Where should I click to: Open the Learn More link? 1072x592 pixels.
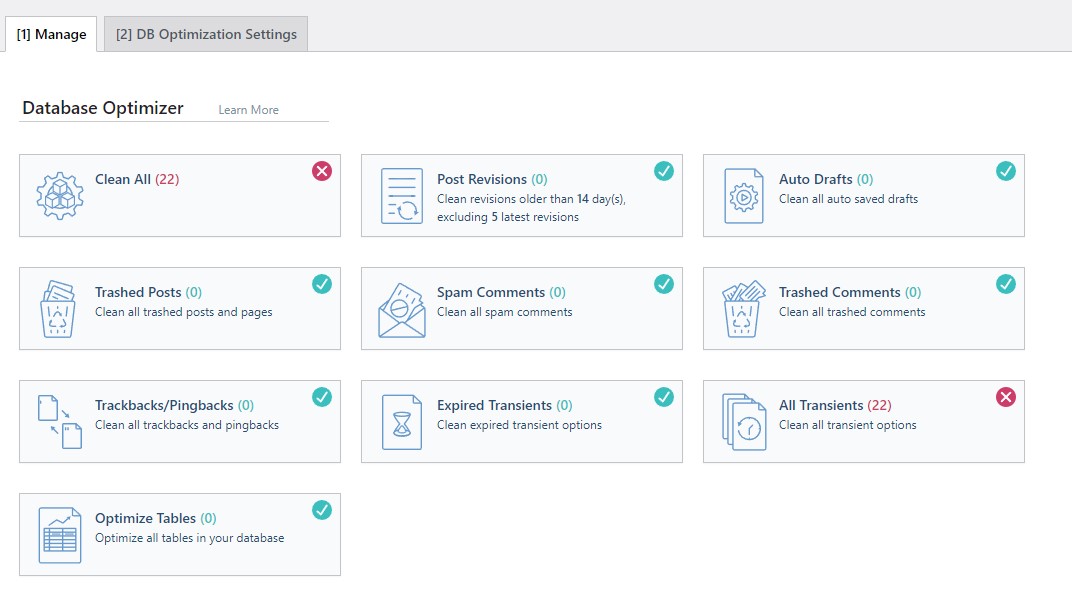pyautogui.click(x=248, y=110)
